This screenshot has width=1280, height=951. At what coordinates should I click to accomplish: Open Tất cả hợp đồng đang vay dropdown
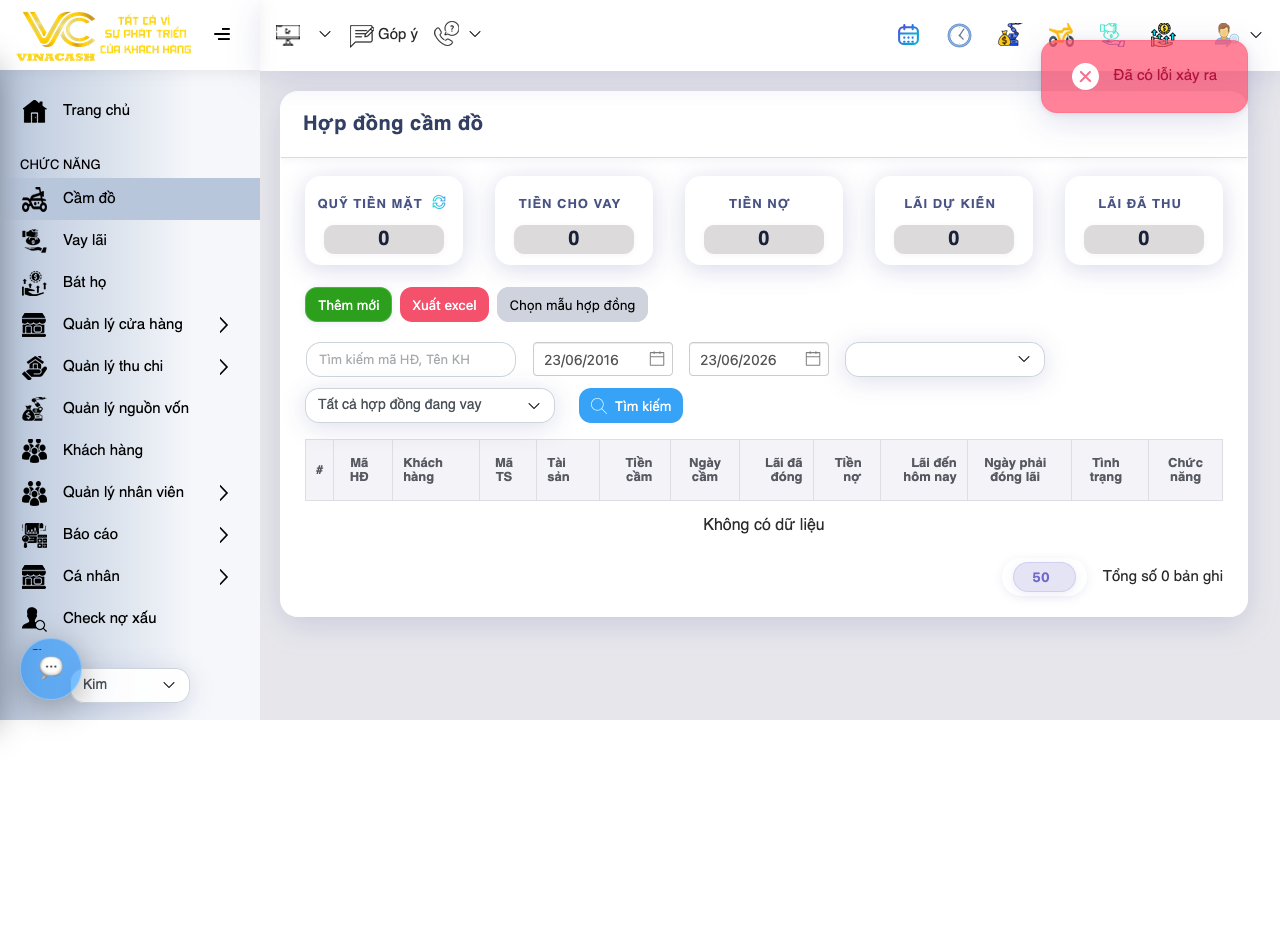point(430,405)
